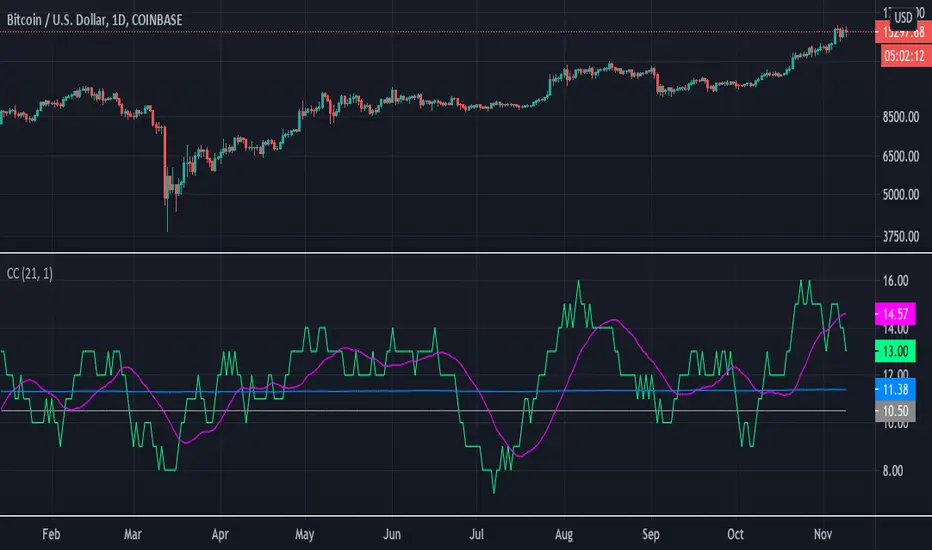The image size is (932, 550).
Task: Click the 16.00 indicator axis label
Action: pyautogui.click(x=895, y=281)
